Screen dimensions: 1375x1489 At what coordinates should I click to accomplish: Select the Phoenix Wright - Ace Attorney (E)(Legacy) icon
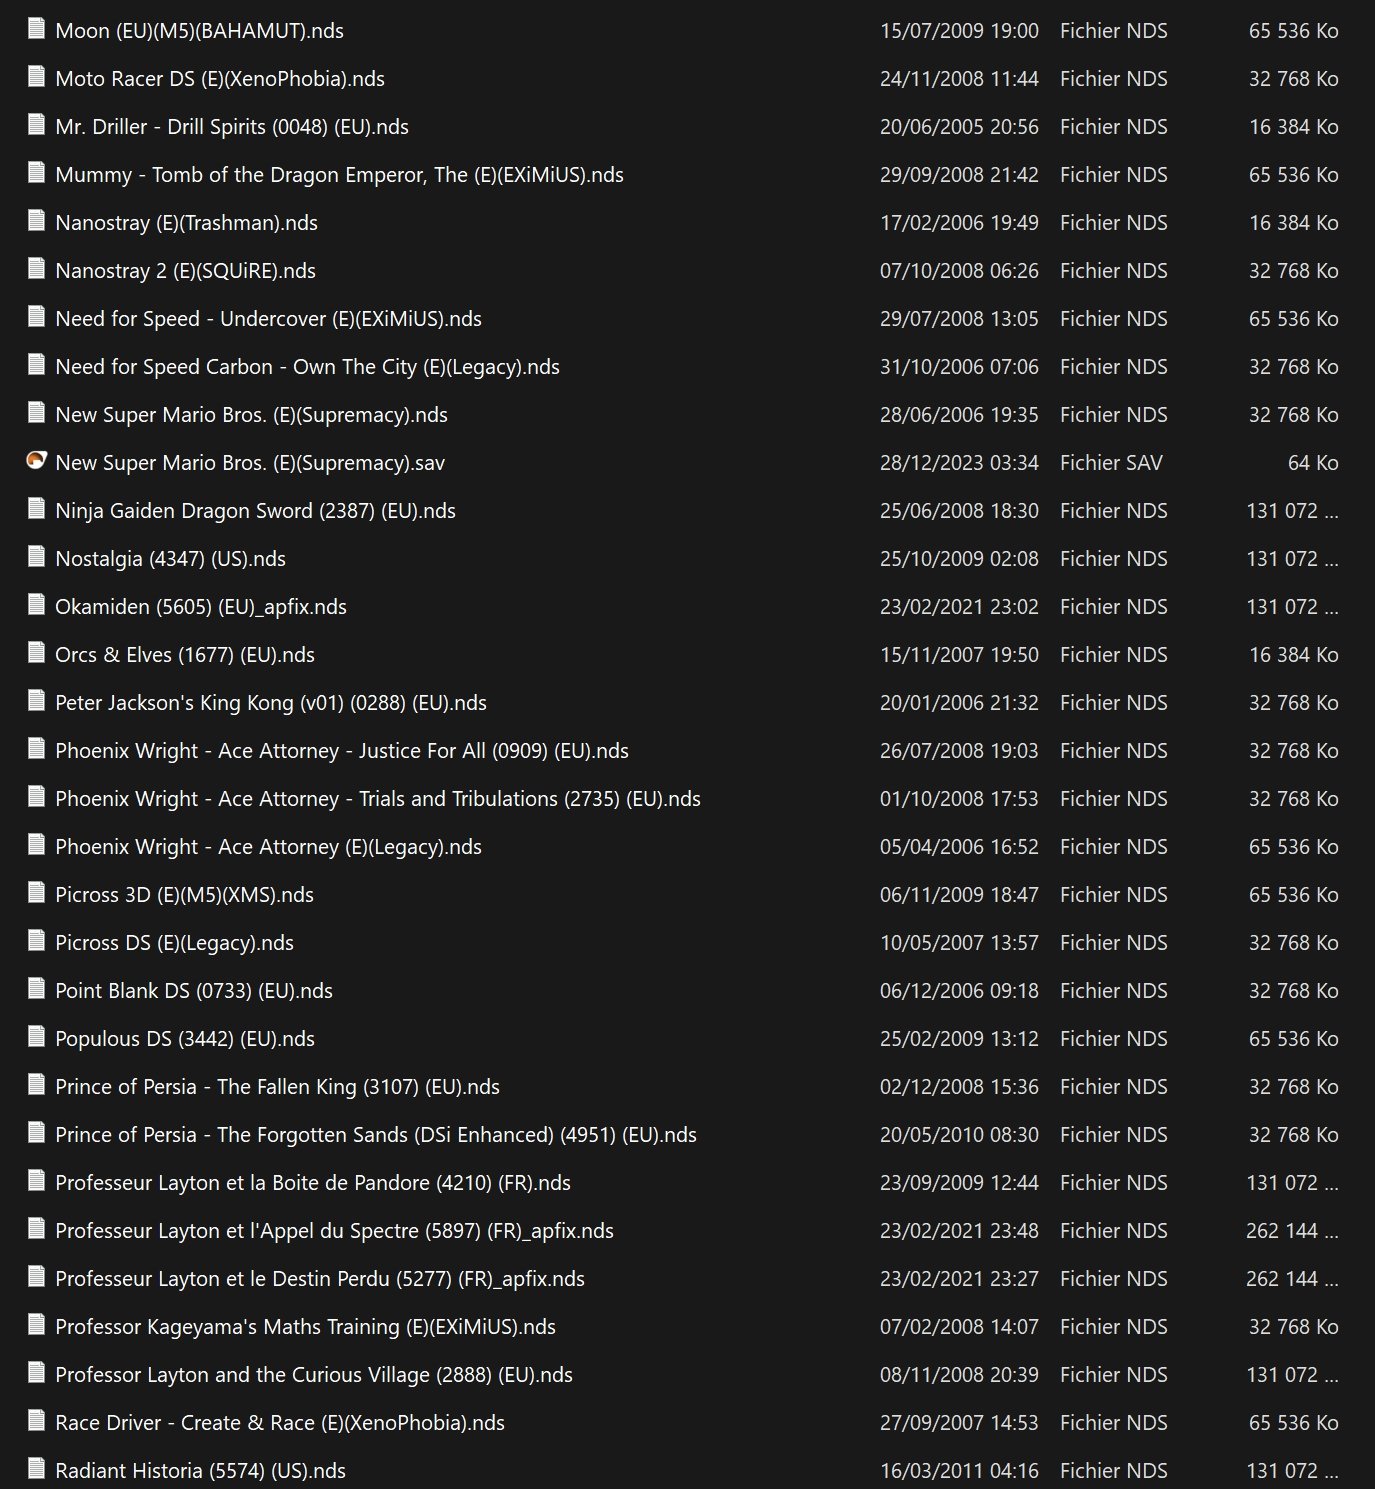pos(36,845)
